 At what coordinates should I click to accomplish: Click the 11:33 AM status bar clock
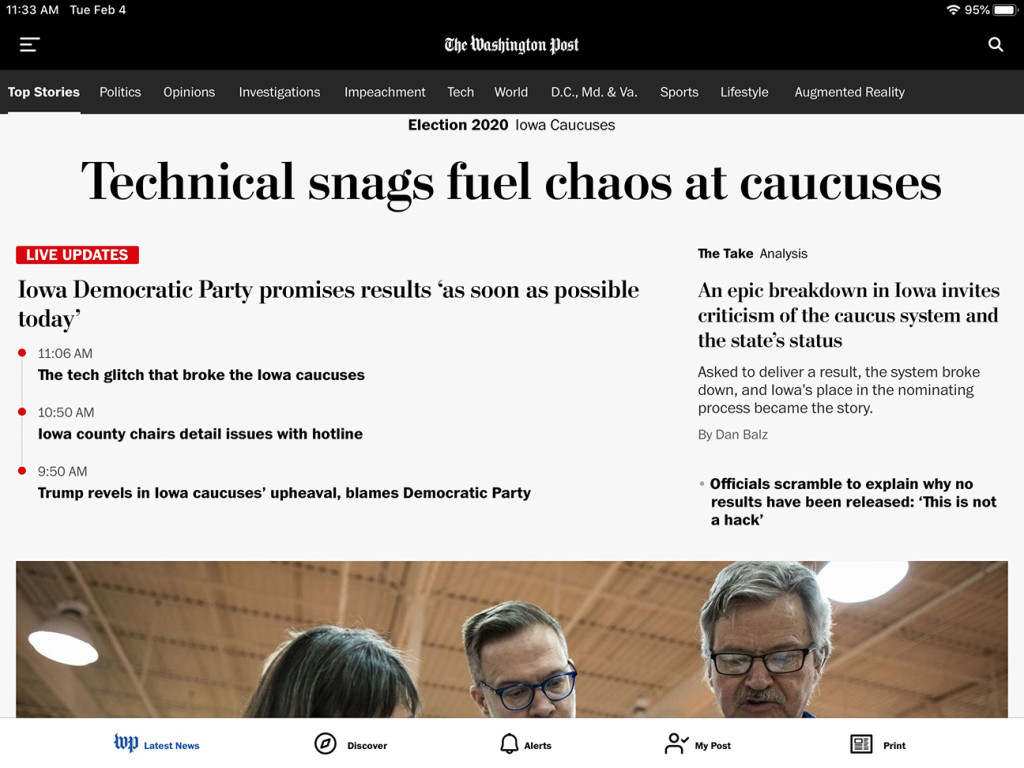(32, 10)
